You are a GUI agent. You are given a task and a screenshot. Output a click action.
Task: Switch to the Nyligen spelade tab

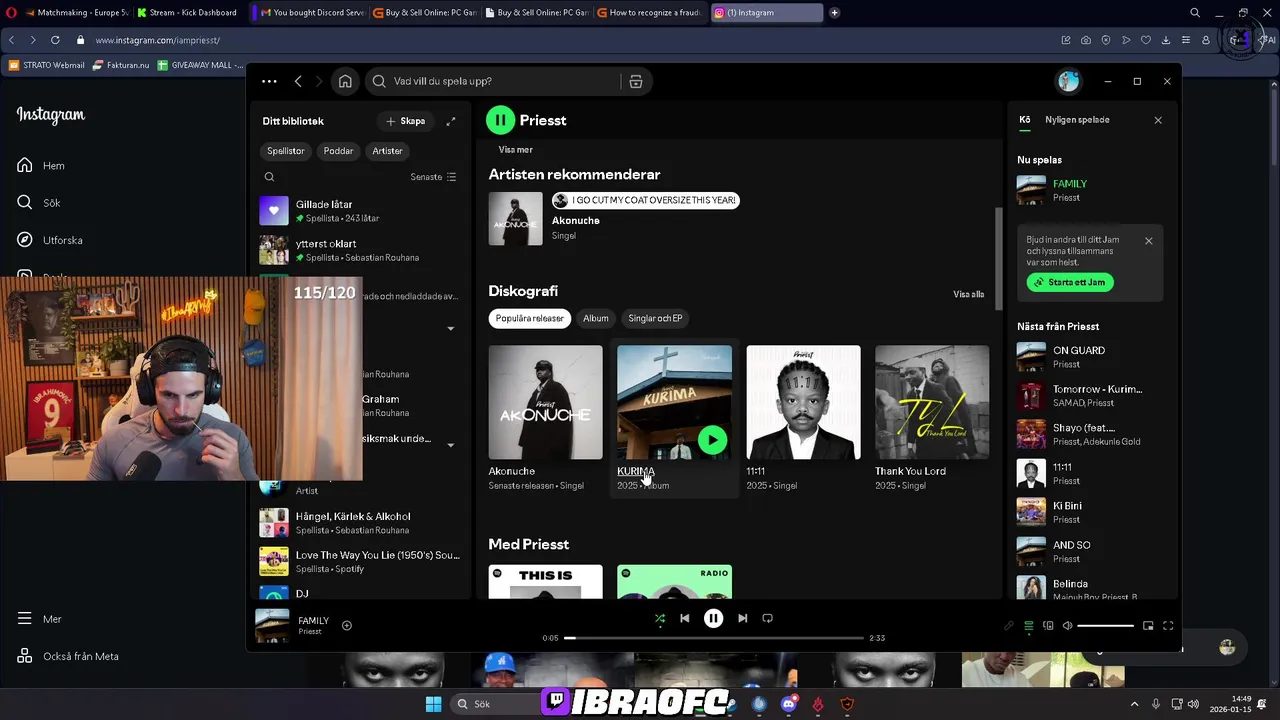[1077, 120]
